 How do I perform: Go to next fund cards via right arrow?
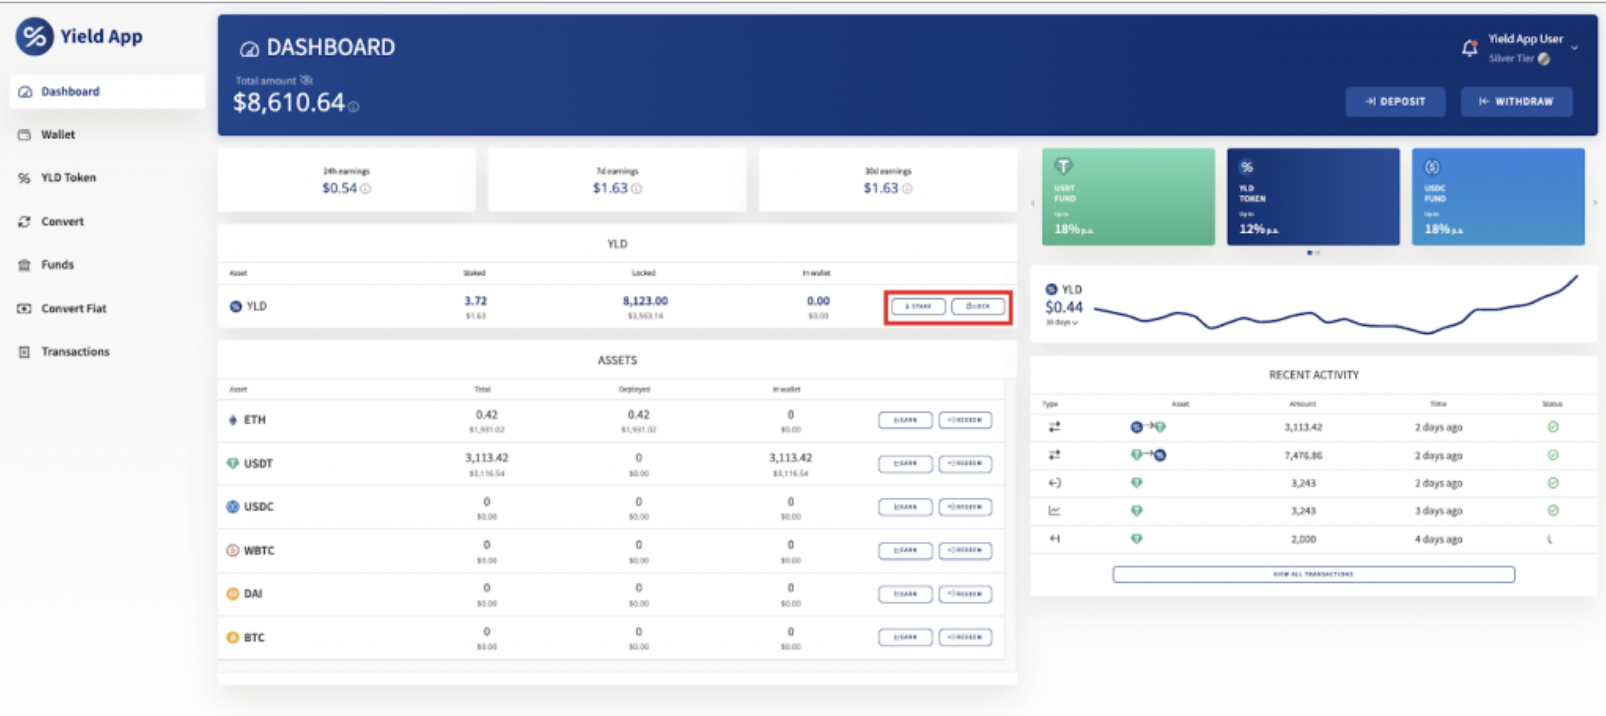click(x=1594, y=203)
